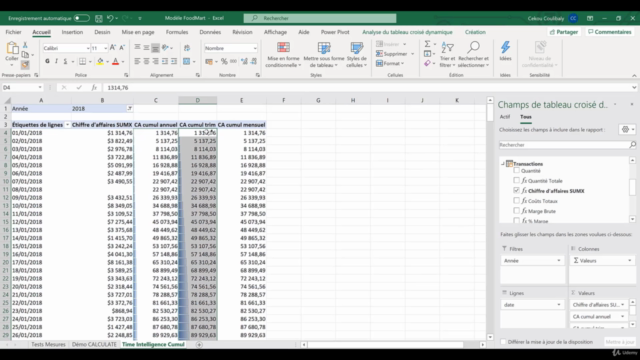Screen dimensions: 640x360
Task: Switch to the Insertion ribbon tab
Action: [x=72, y=32]
